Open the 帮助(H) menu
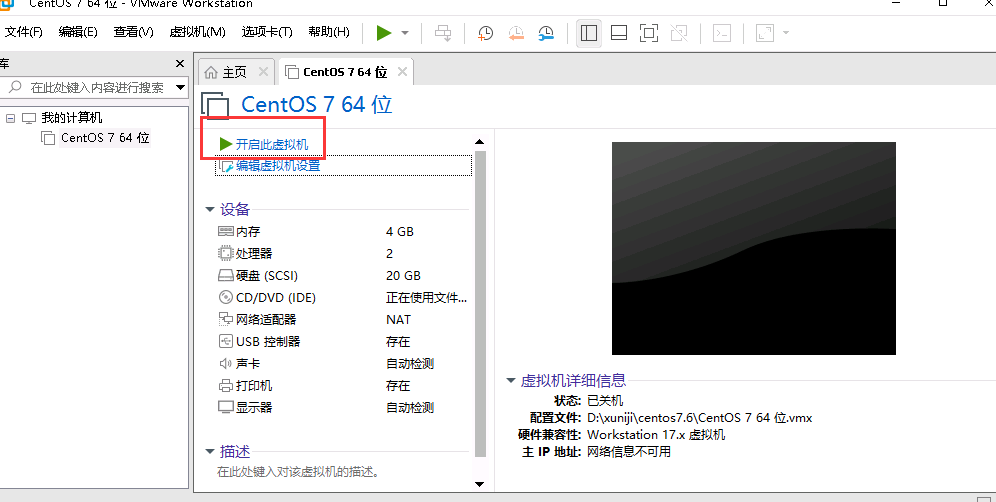 pyautogui.click(x=328, y=32)
